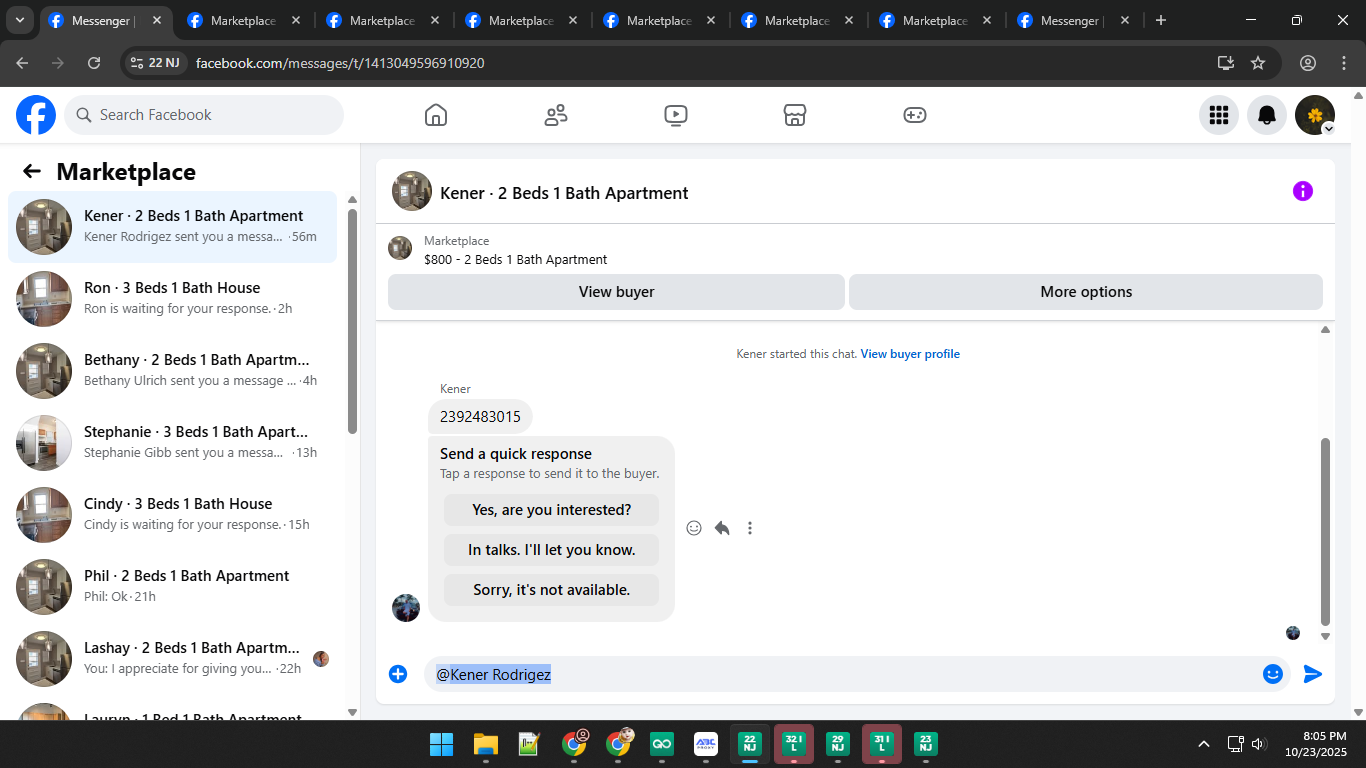Open the Marketplace storefront icon

coord(795,115)
